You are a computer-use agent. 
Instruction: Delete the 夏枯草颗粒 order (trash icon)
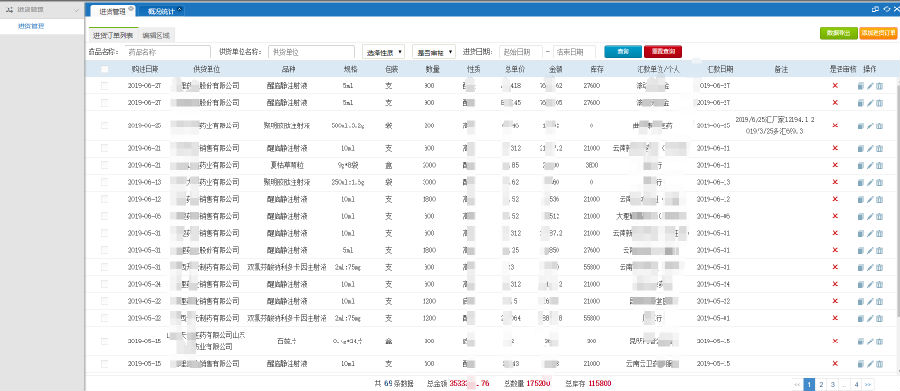879,165
